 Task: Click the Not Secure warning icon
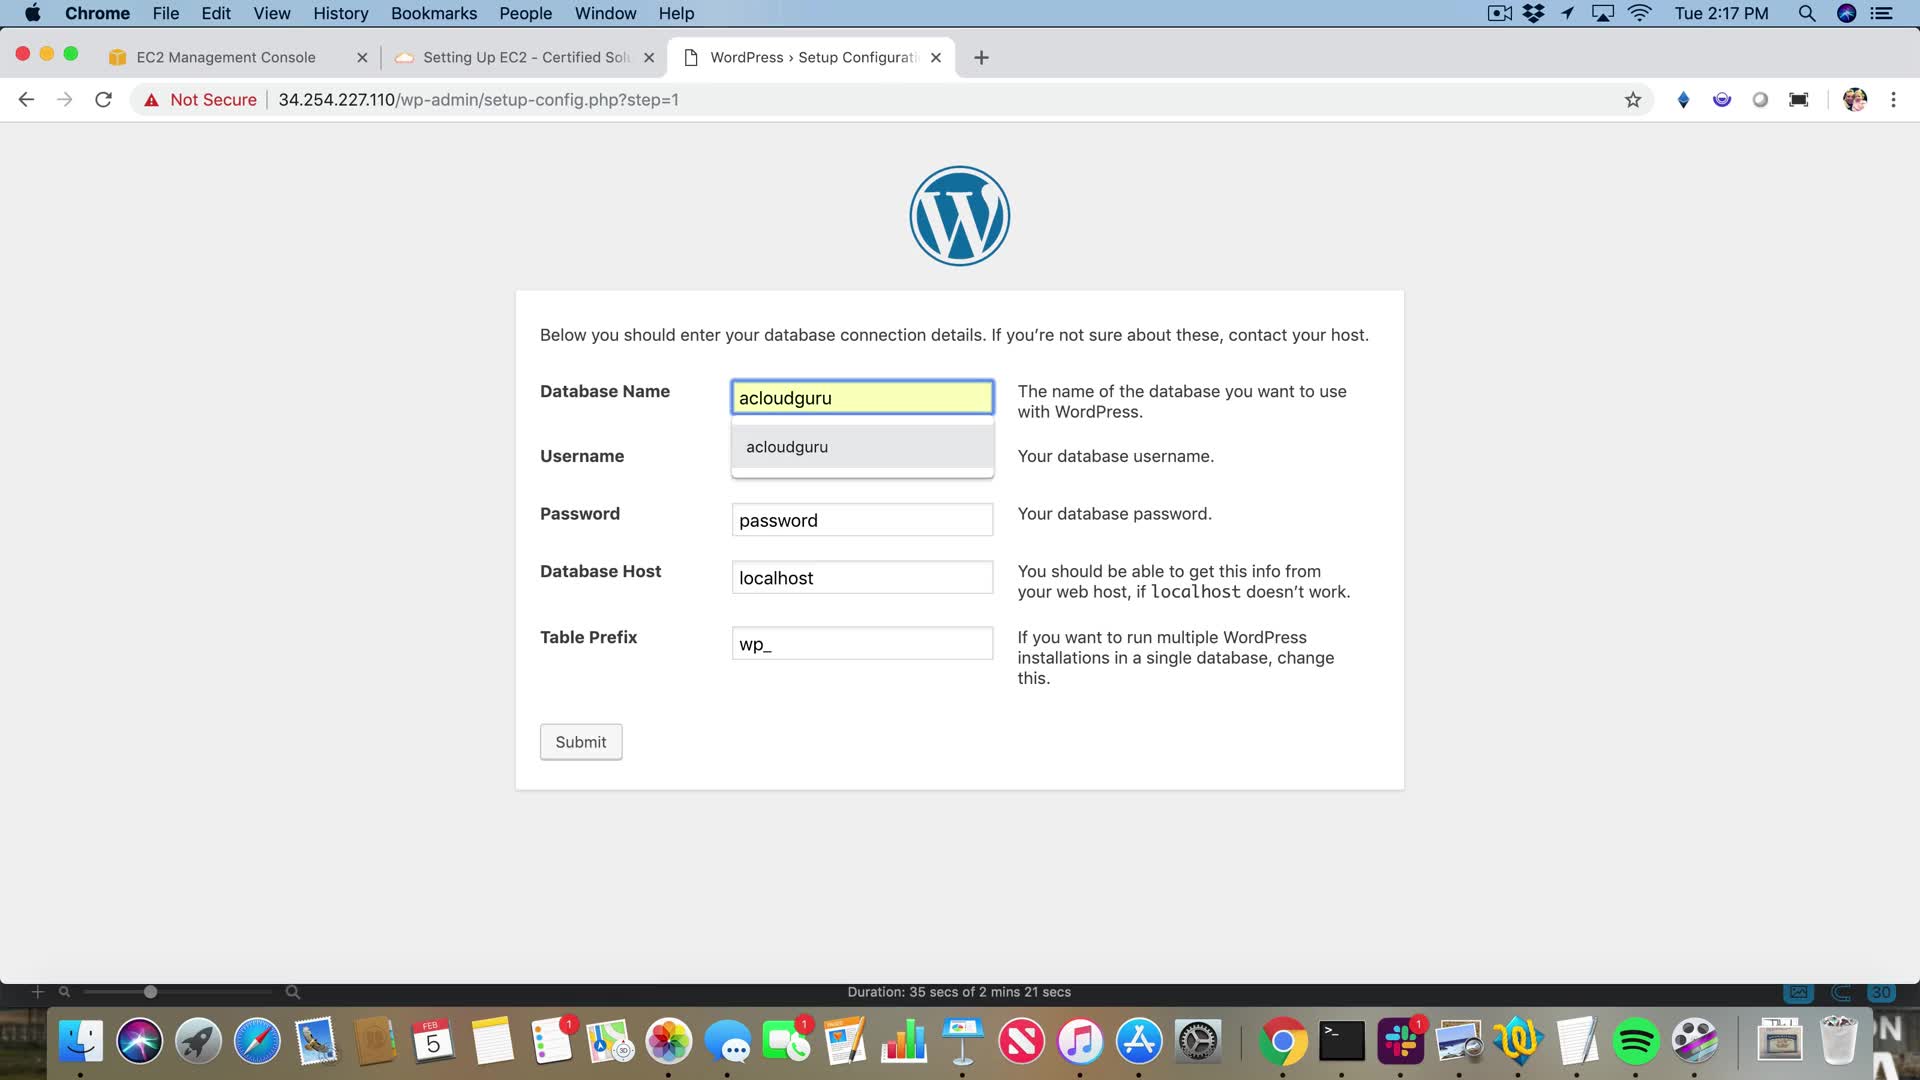point(152,100)
